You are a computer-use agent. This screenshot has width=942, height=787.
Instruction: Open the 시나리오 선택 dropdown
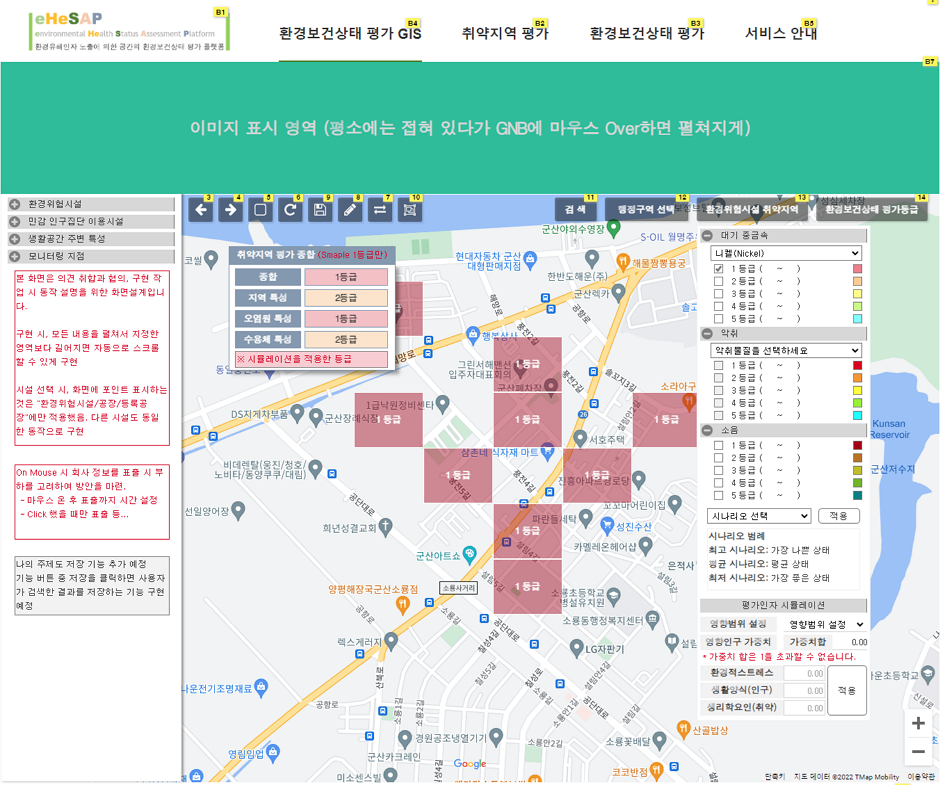coord(758,516)
